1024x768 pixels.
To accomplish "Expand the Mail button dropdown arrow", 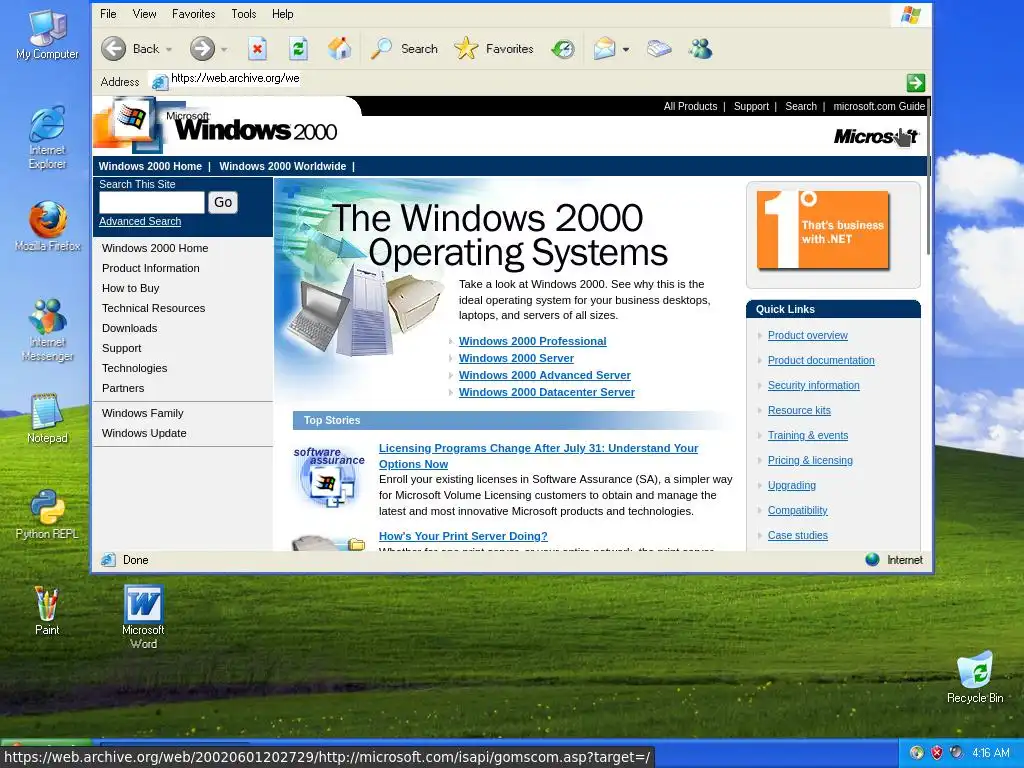I will [x=626, y=50].
